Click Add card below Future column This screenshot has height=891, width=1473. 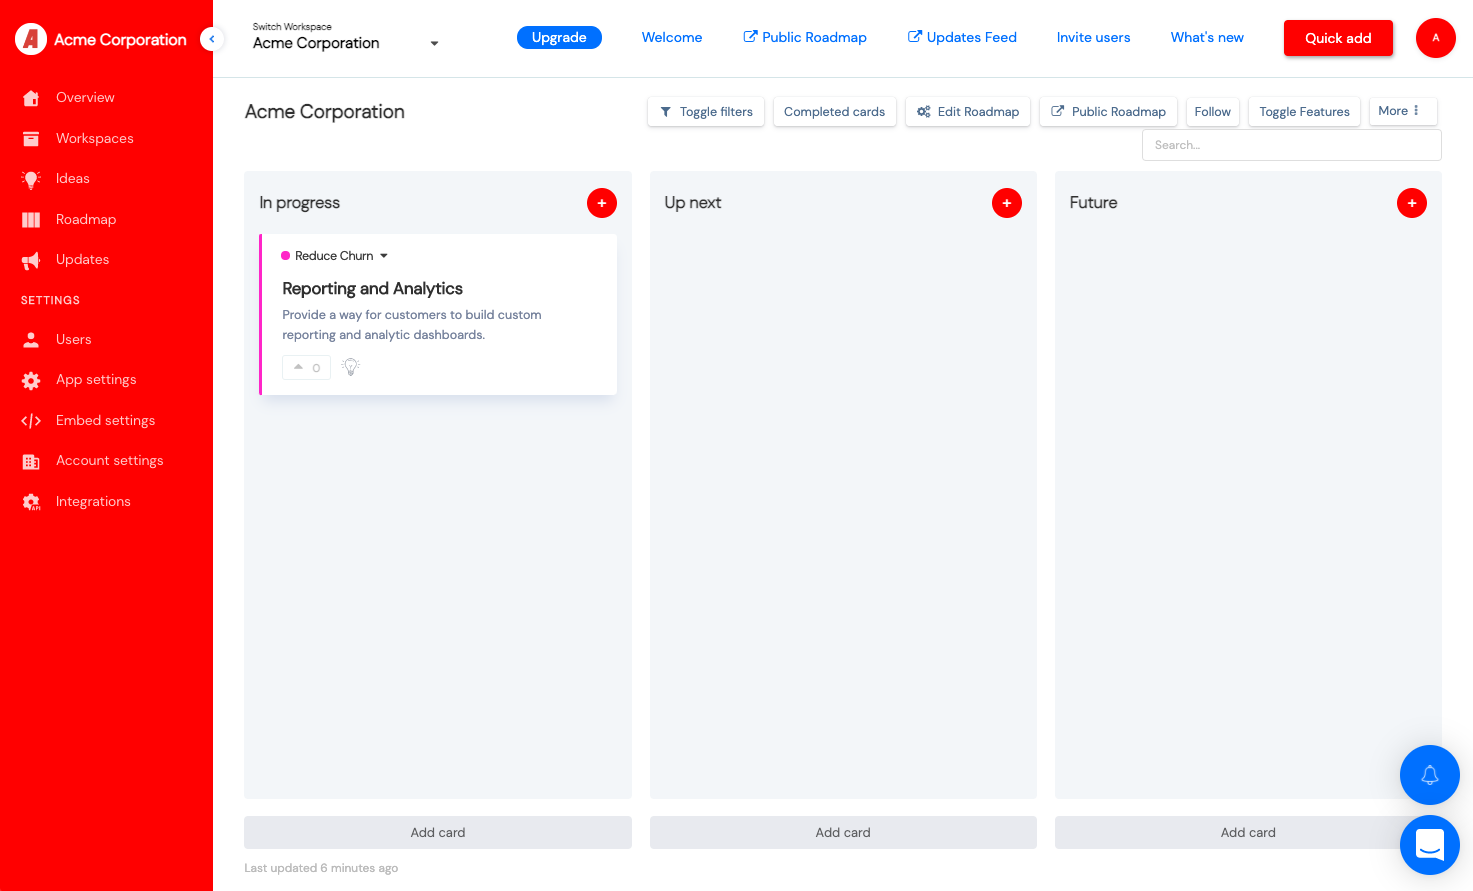pos(1248,832)
